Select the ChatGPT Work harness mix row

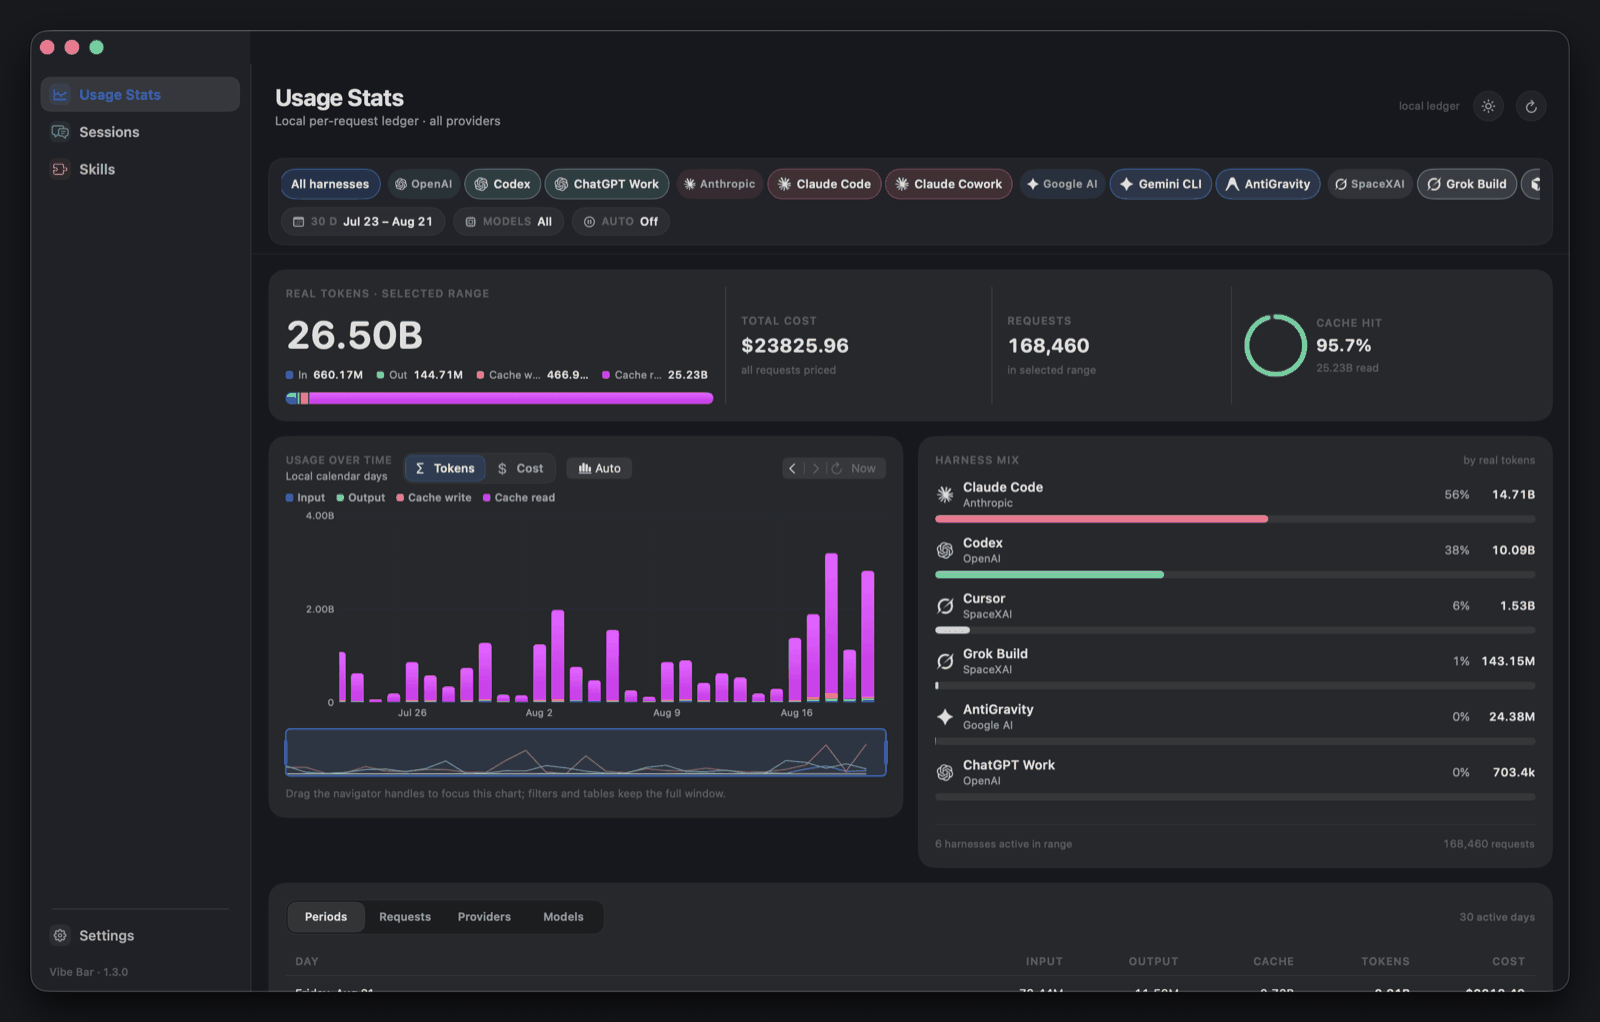[1235, 780]
